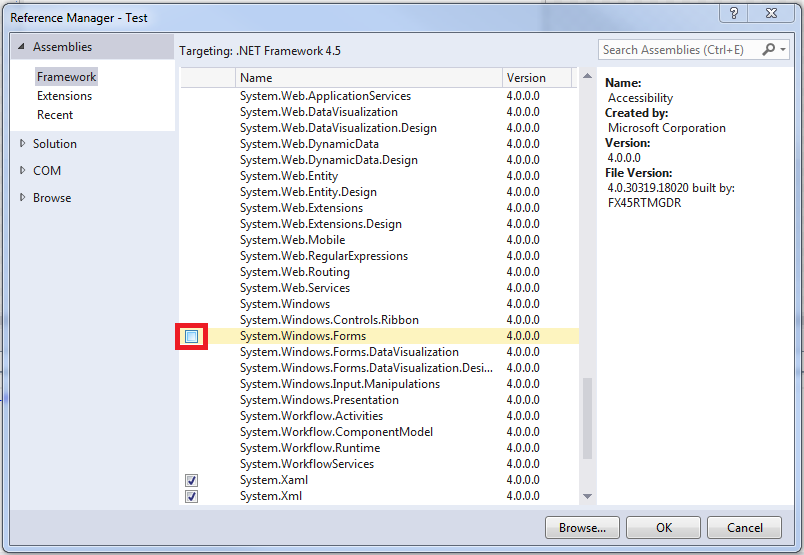
Task: Select the Recent category
Action: [55, 115]
